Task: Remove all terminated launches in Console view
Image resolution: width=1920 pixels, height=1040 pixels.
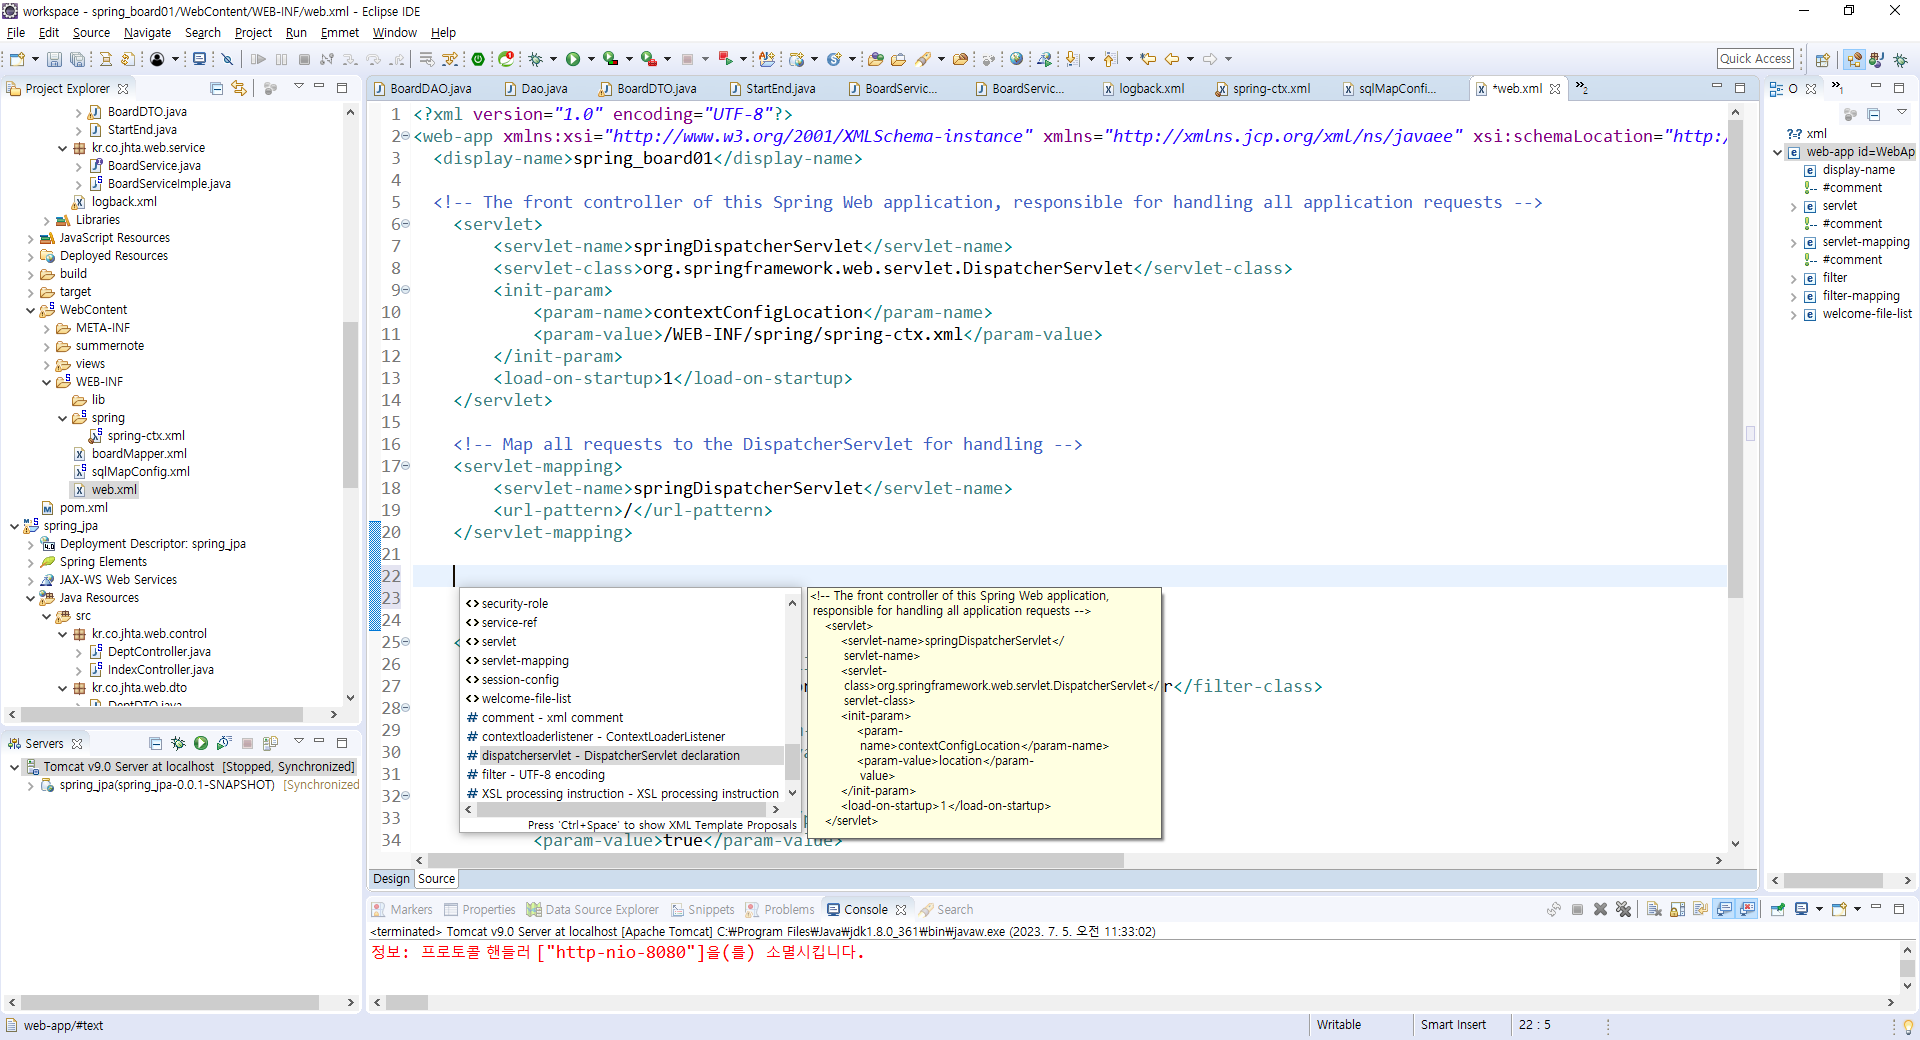Action: [1624, 910]
